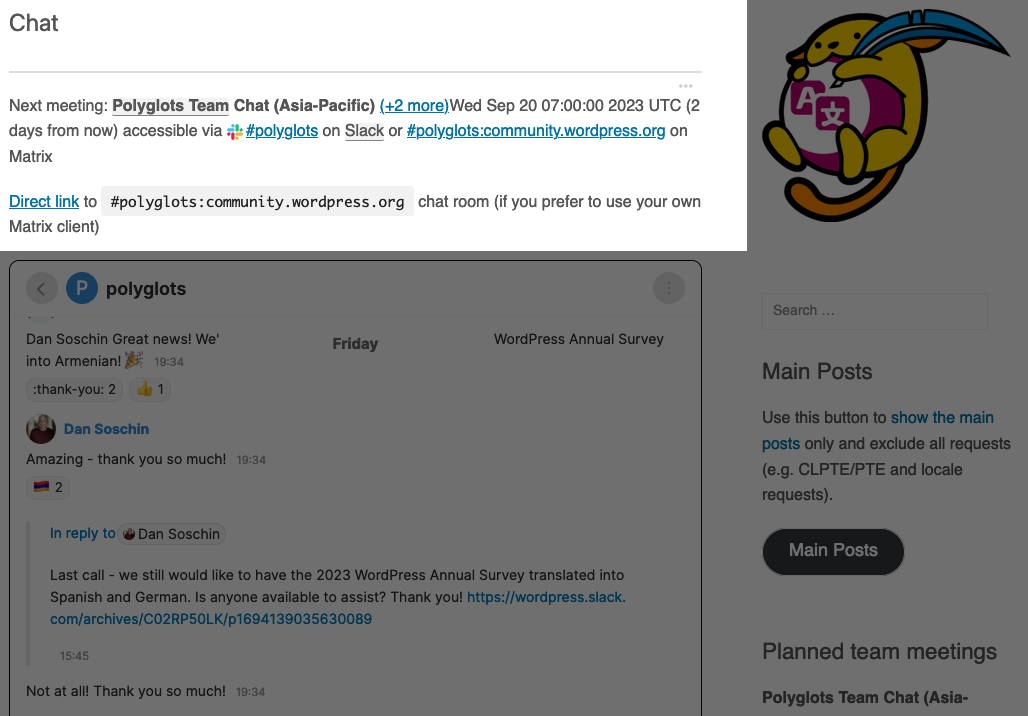This screenshot has width=1028, height=716.
Task: Click the ellipsis below the Chat heading
Action: [x=687, y=88]
